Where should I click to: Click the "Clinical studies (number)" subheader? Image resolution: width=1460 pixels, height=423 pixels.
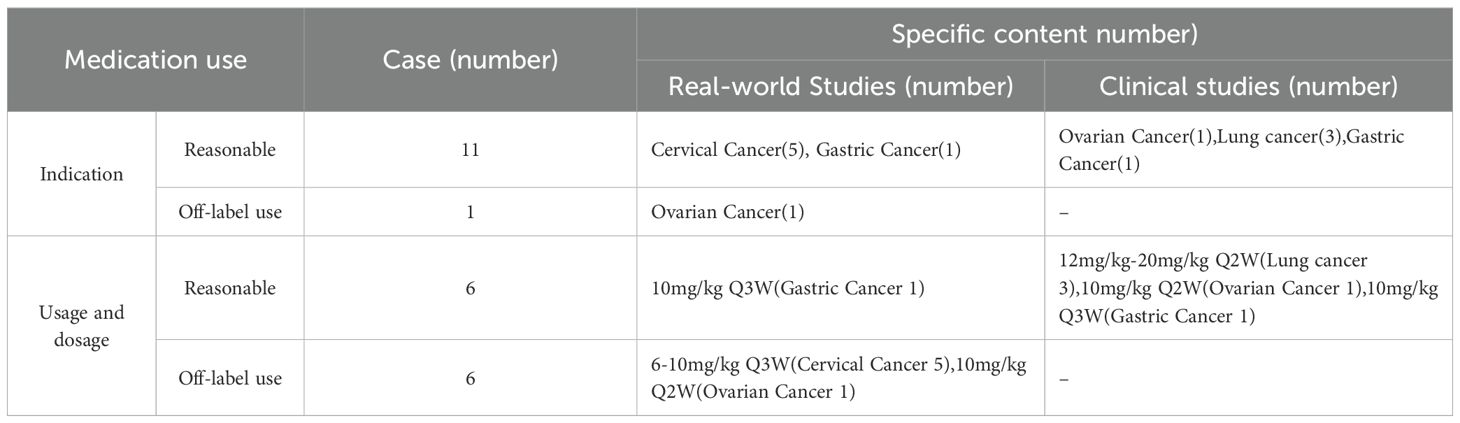coord(1248,87)
